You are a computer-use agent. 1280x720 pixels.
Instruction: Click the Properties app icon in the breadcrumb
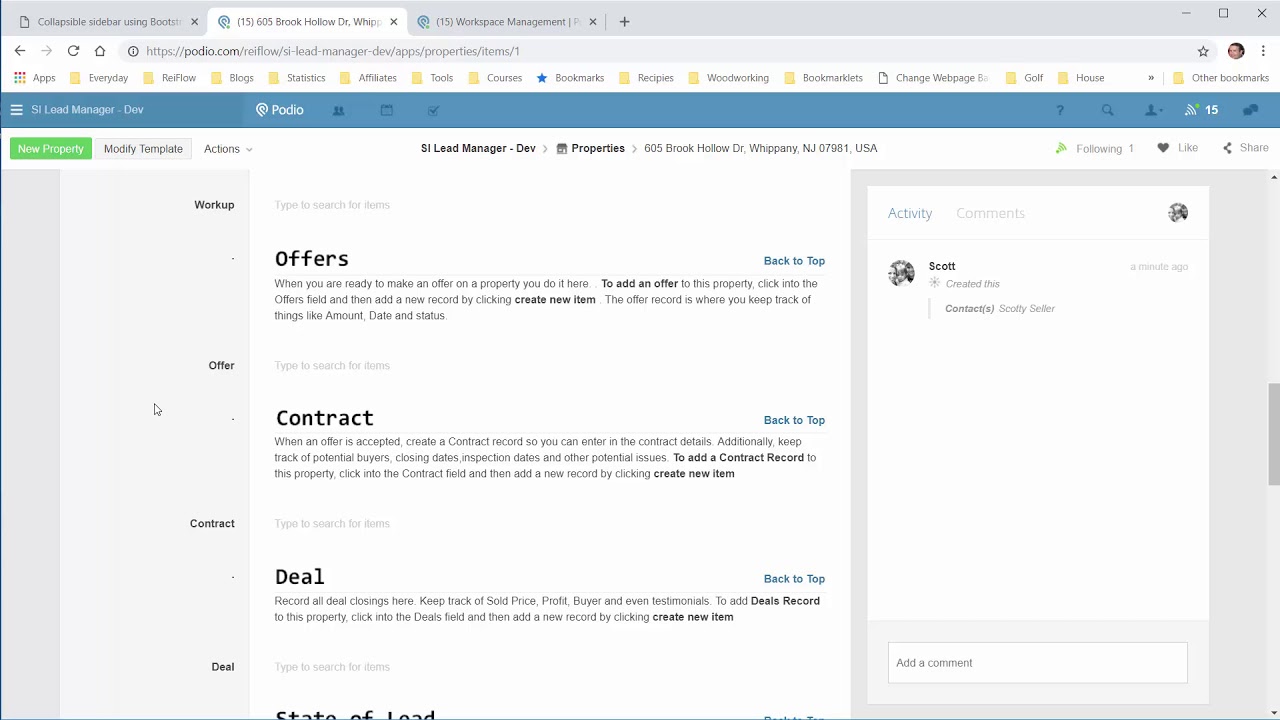pyautogui.click(x=562, y=148)
